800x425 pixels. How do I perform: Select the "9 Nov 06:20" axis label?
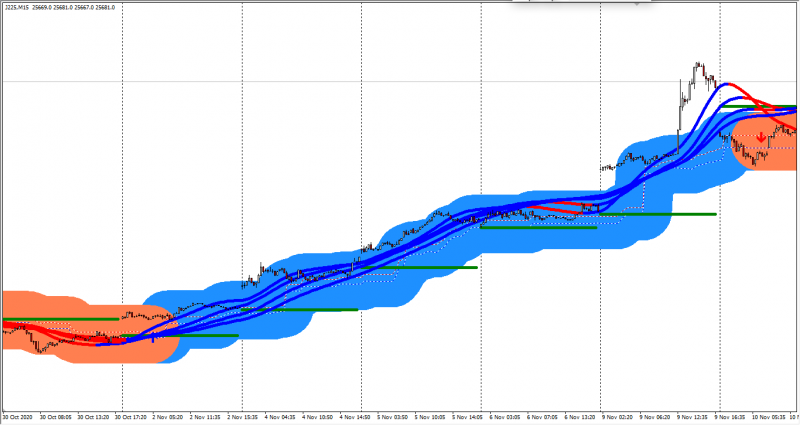point(655,417)
